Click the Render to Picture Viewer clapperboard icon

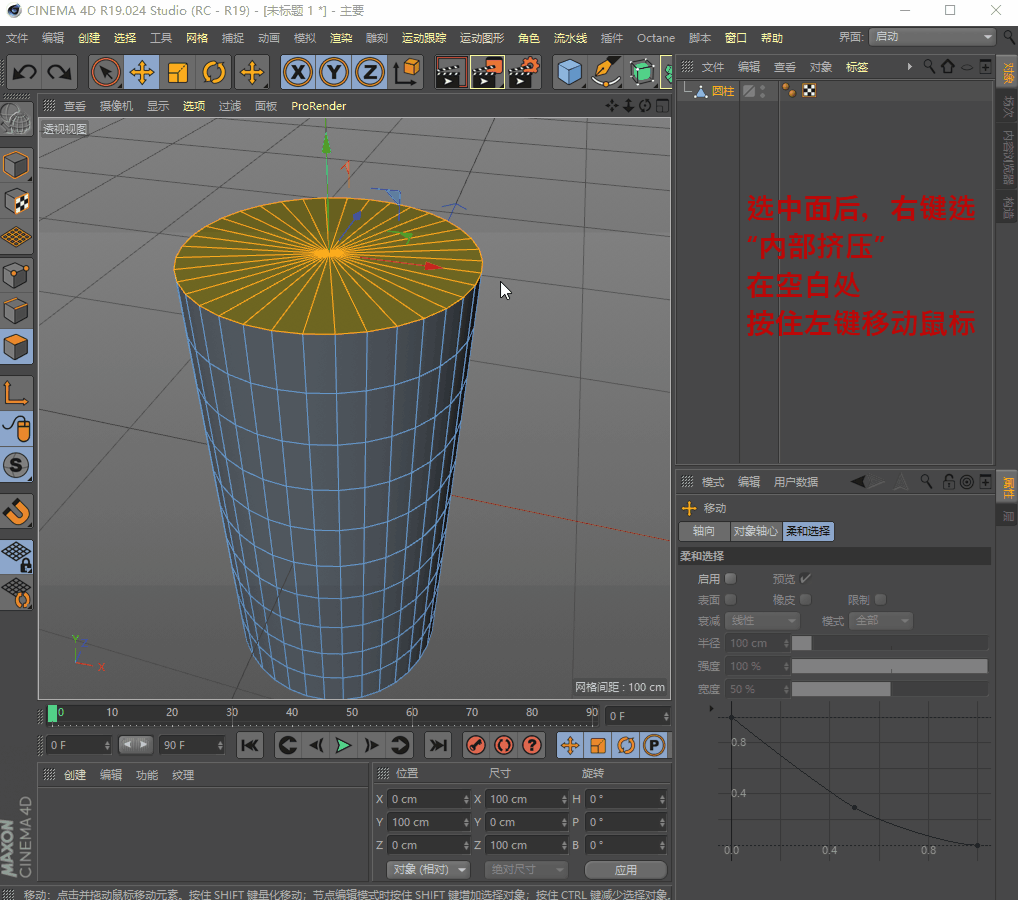click(487, 72)
